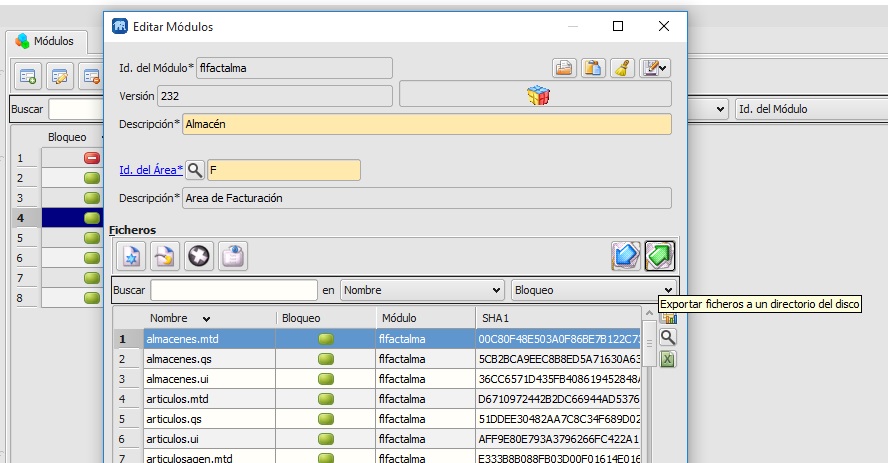The height and width of the screenshot is (463, 888).
Task: Select the articulosagen.mtd file name
Action: pos(189,458)
